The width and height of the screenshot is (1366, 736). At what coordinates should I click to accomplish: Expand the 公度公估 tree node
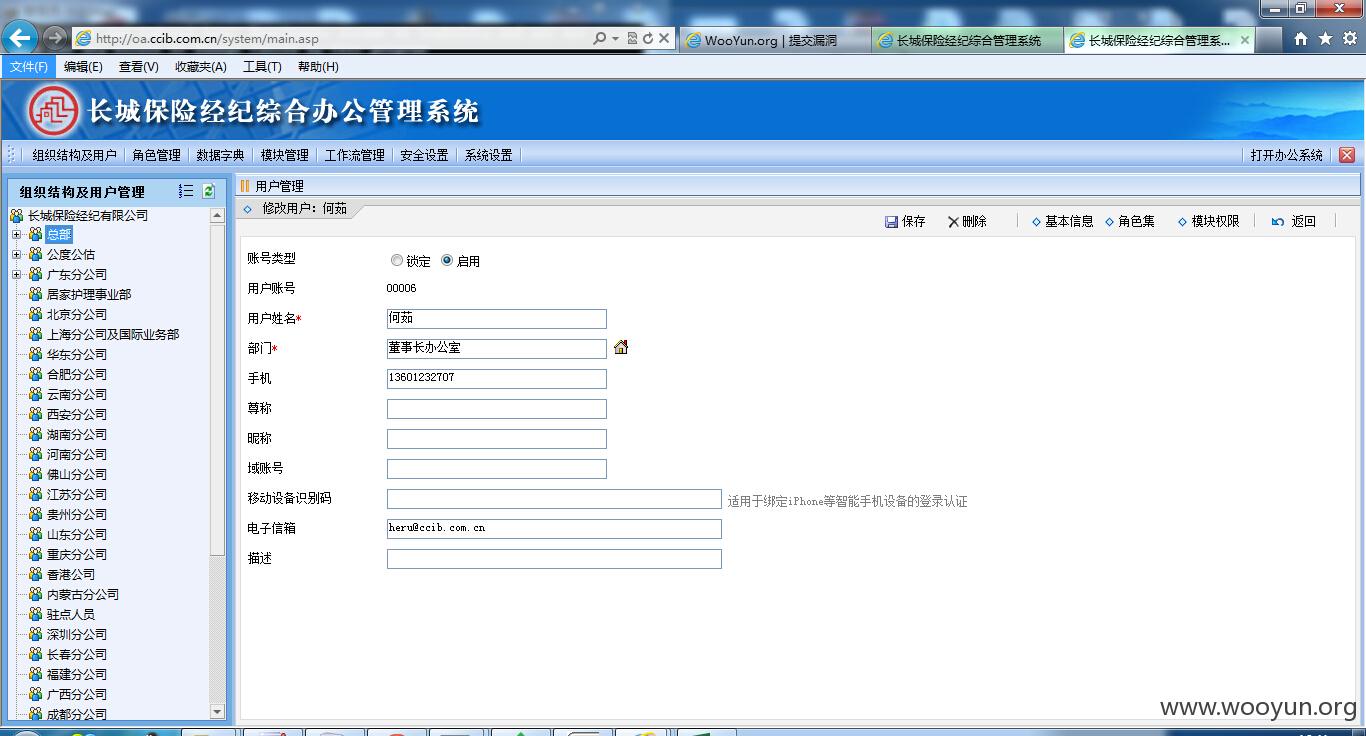pyautogui.click(x=16, y=254)
